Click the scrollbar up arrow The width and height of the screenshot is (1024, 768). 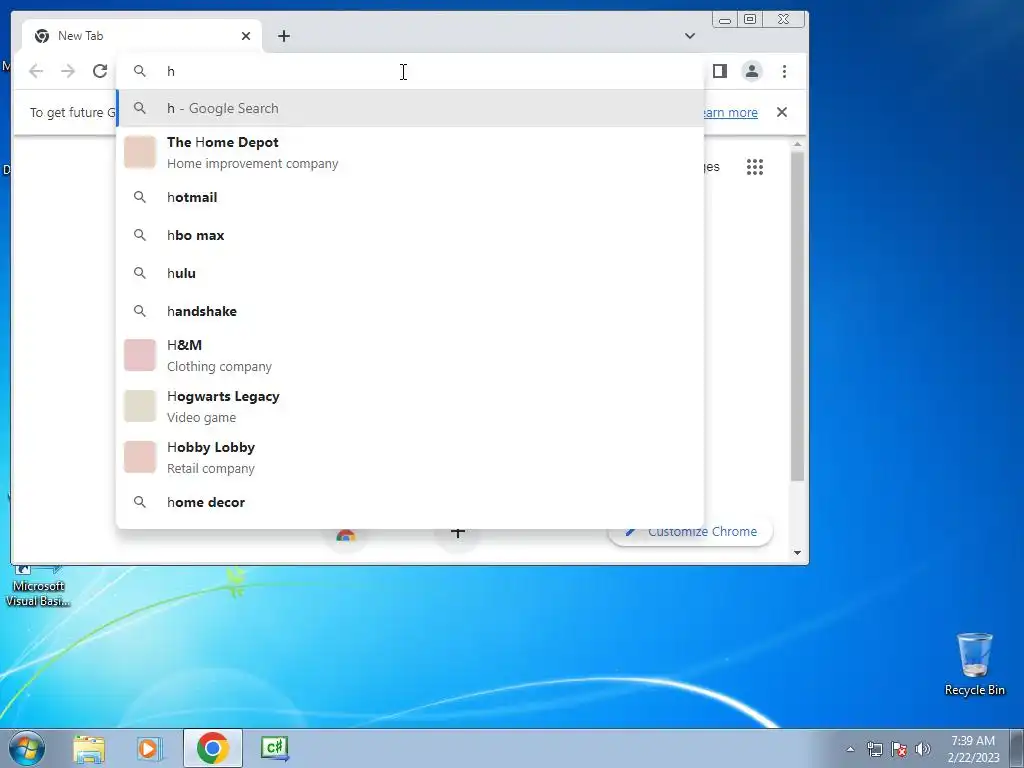click(797, 144)
